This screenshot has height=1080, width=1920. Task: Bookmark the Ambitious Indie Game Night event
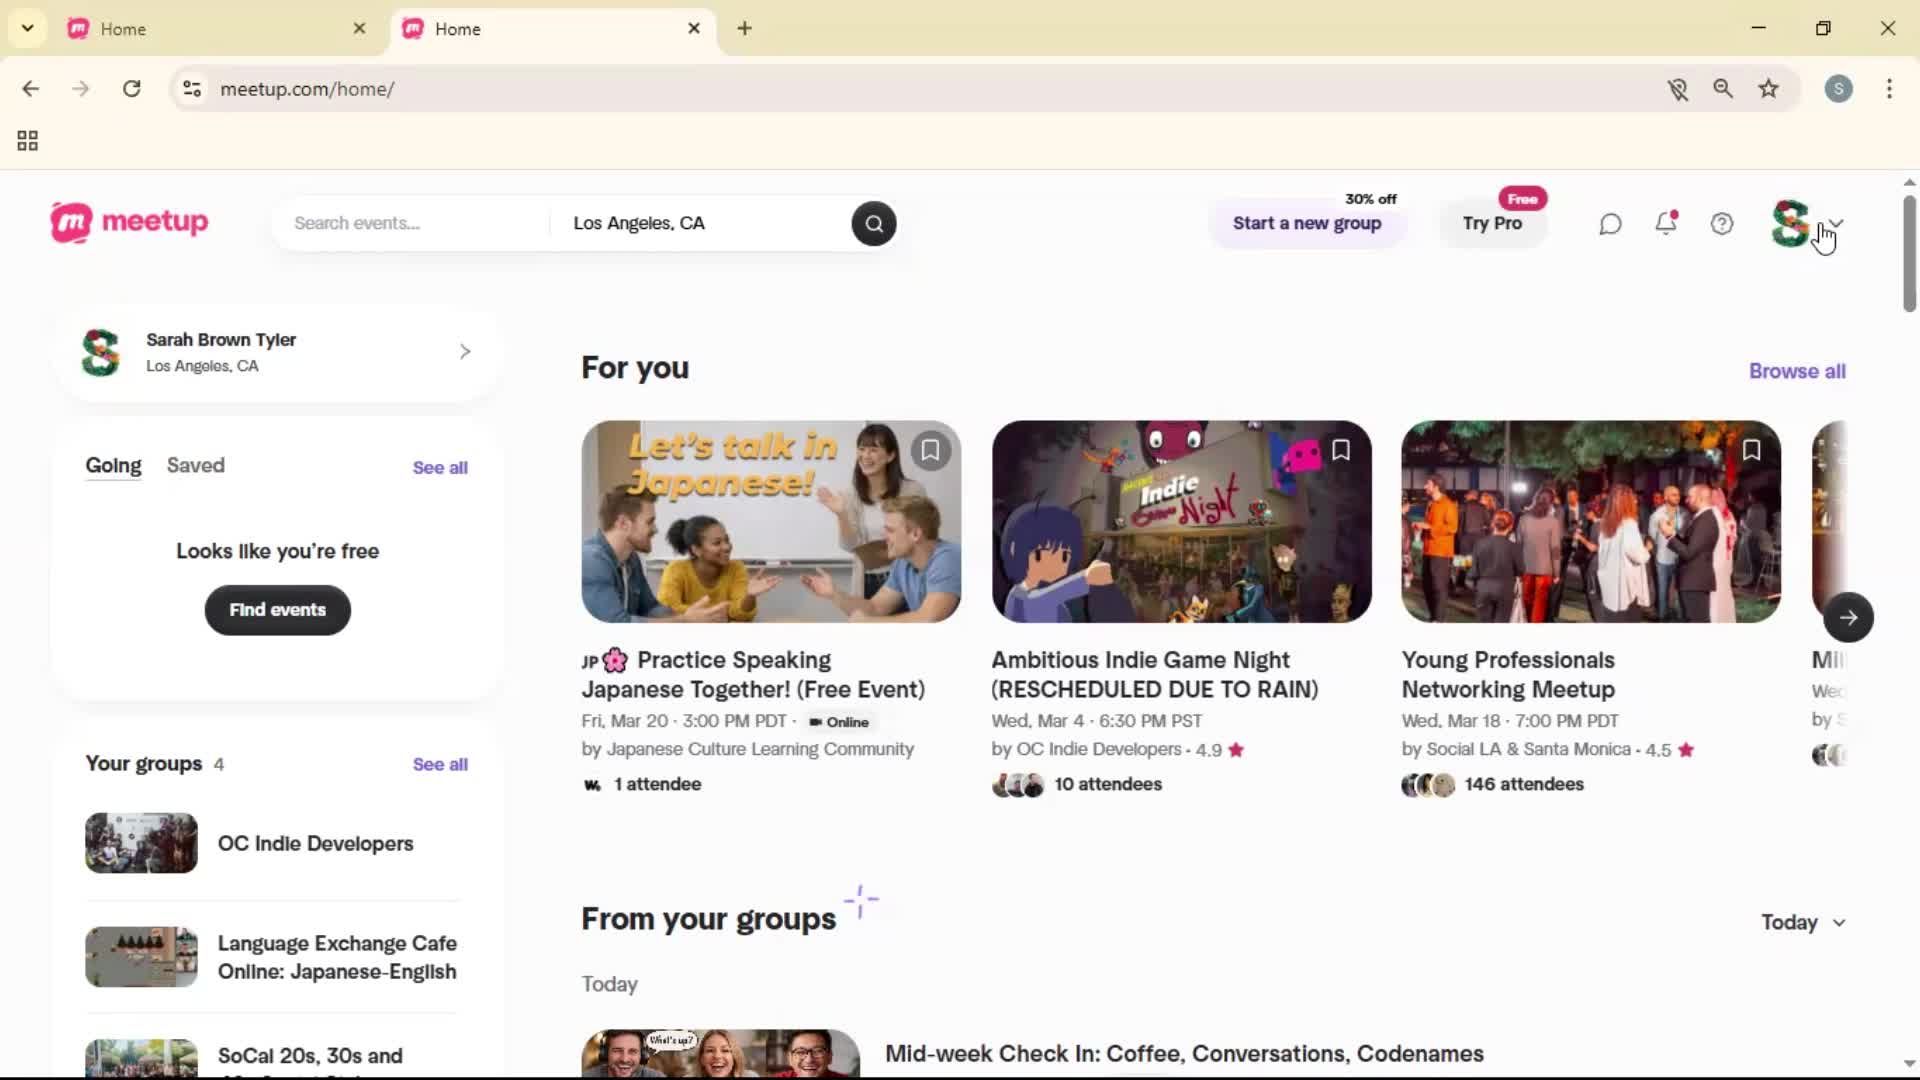(1341, 450)
